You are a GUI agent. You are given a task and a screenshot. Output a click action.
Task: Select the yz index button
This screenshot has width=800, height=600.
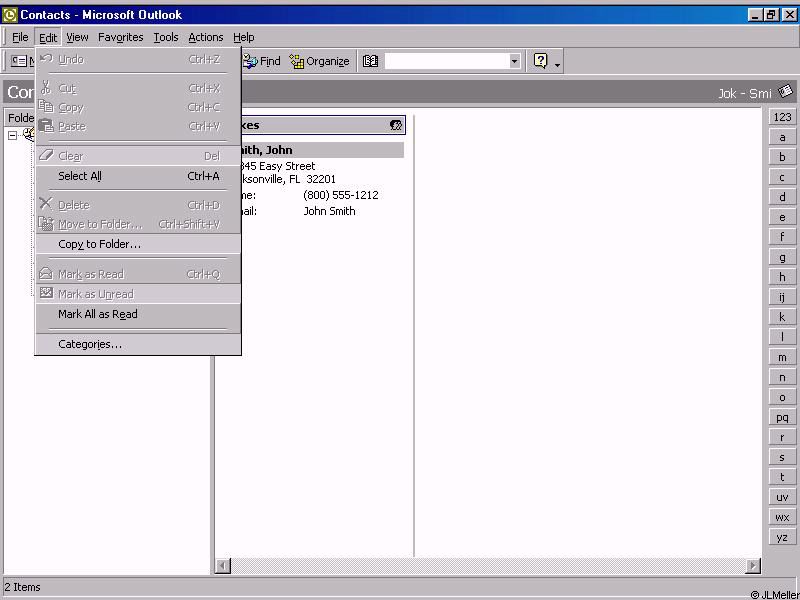coord(782,537)
